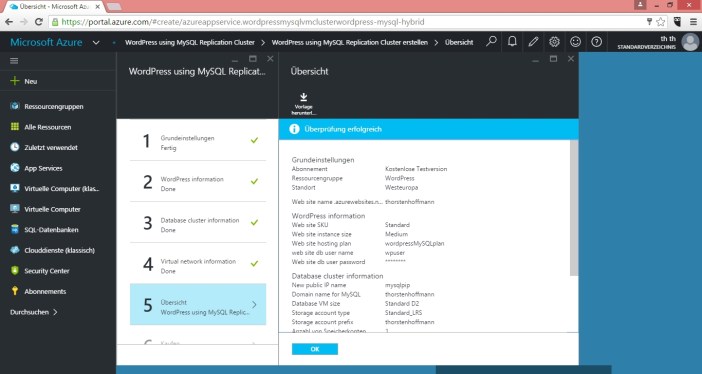Click the App Services globe icon

pos(15,168)
